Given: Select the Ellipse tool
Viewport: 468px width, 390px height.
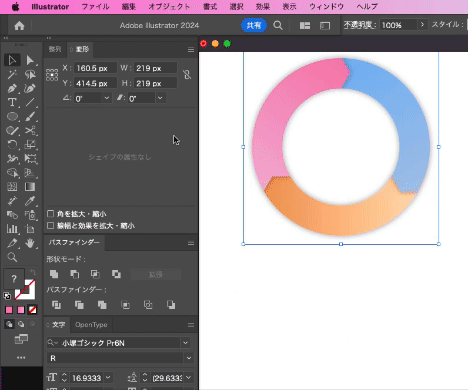Looking at the screenshot, I should point(12,116).
